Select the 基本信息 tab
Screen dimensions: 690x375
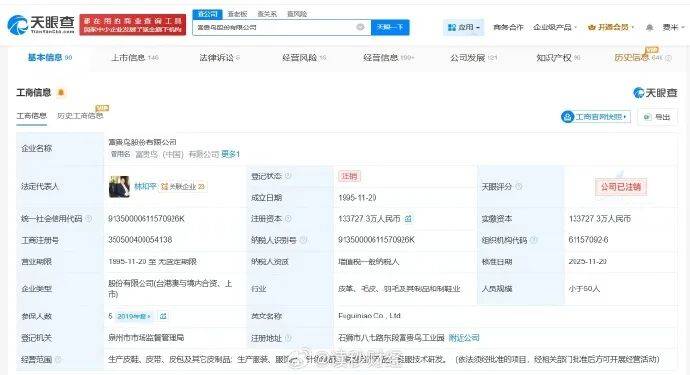point(49,57)
